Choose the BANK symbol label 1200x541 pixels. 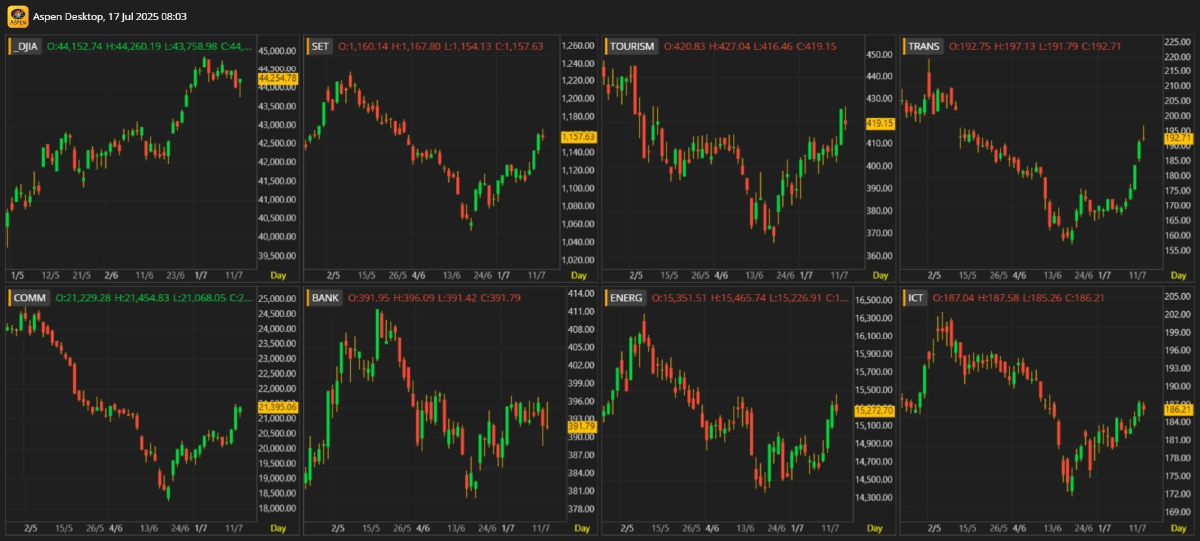coord(325,298)
